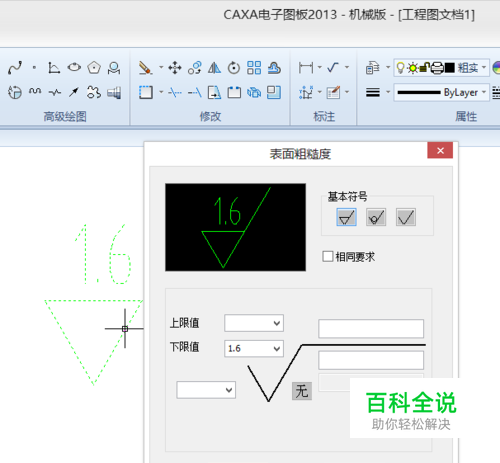
Task: Click the color wheel icon in properties
Action: [x=497, y=68]
